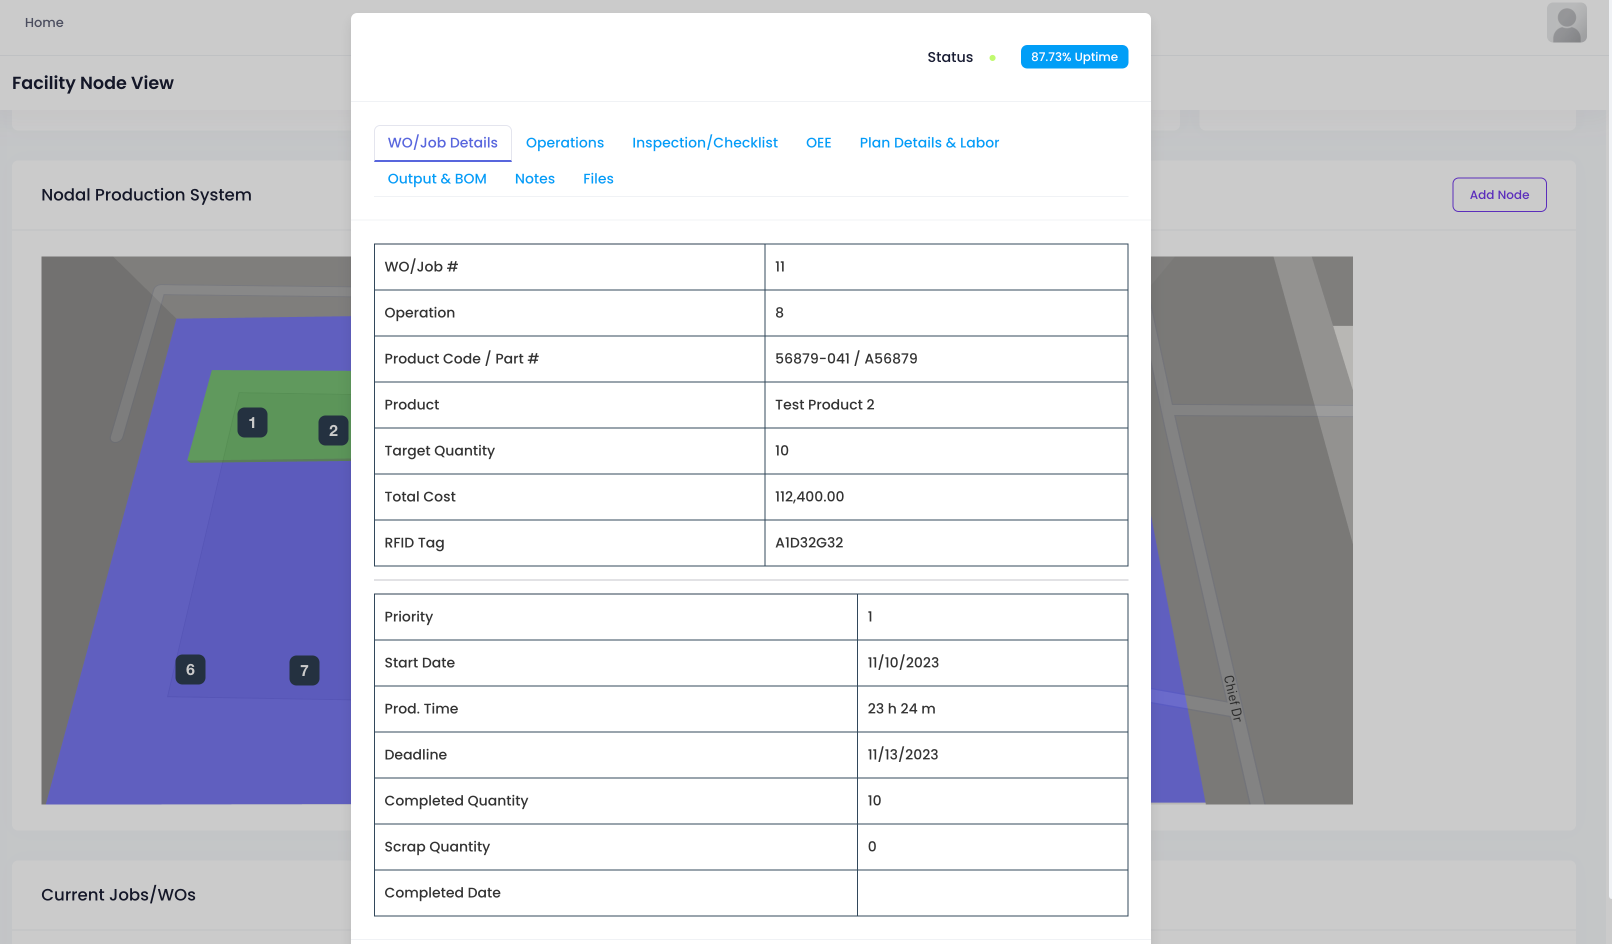Go to the Home link
Viewport: 1612px width, 944px height.
tap(44, 23)
